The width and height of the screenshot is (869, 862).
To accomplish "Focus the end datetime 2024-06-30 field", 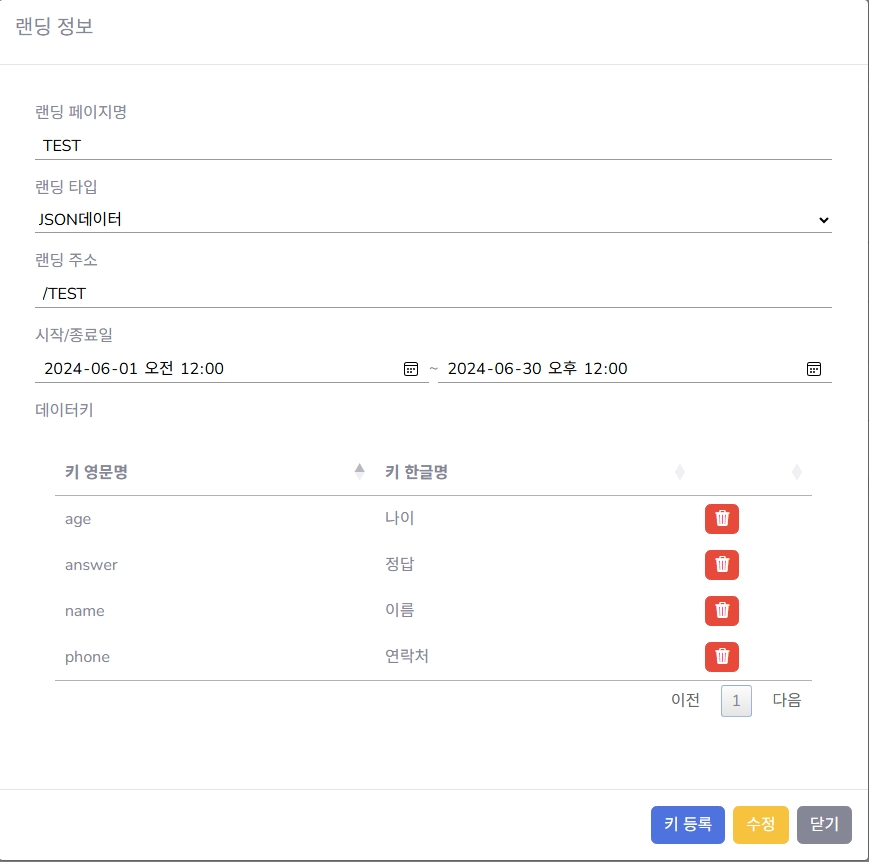I will (x=635, y=369).
